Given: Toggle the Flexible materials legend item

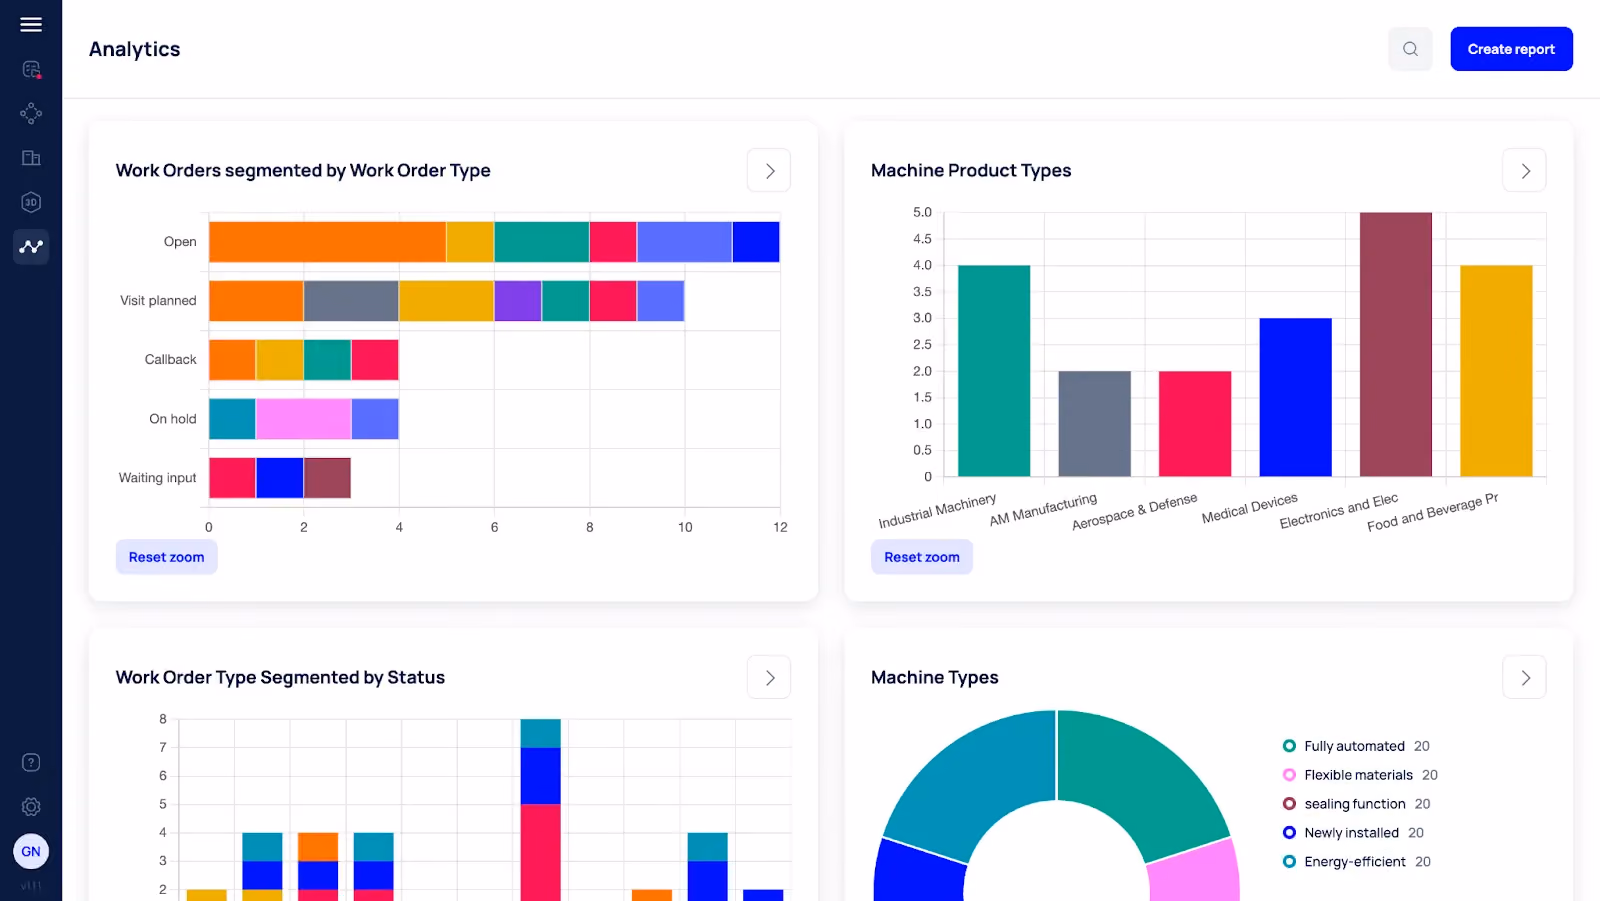Looking at the screenshot, I should [x=1360, y=775].
